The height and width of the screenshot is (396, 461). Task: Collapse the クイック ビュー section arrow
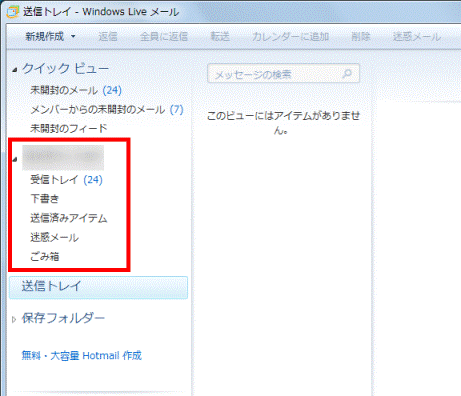coord(14,70)
